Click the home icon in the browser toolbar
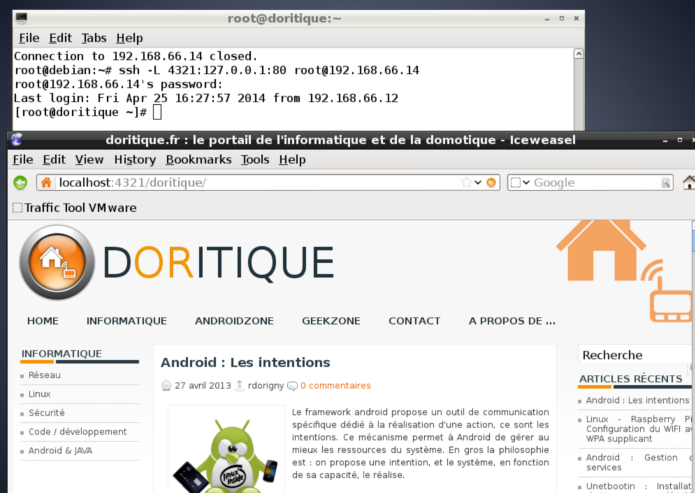695x493 pixels. pos(688,183)
